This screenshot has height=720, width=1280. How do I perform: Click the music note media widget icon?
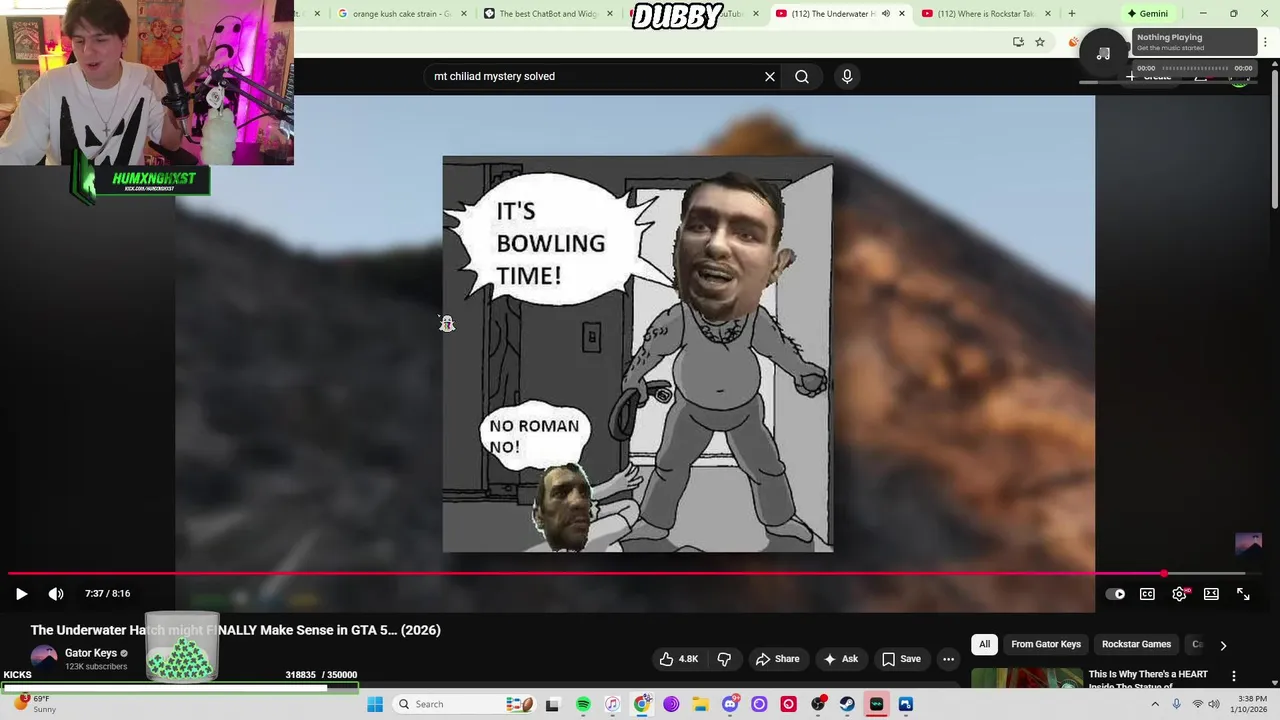(x=1103, y=53)
